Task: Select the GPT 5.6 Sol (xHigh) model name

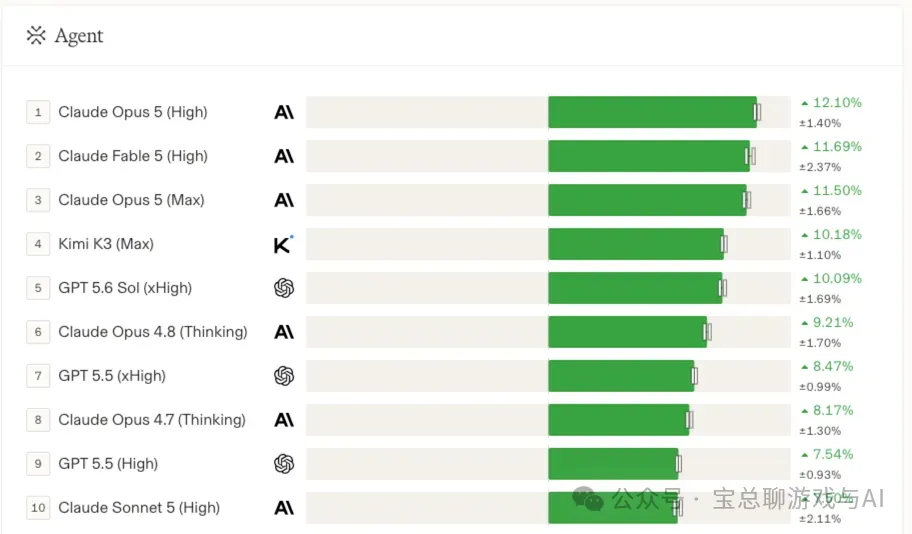Action: click(x=125, y=288)
